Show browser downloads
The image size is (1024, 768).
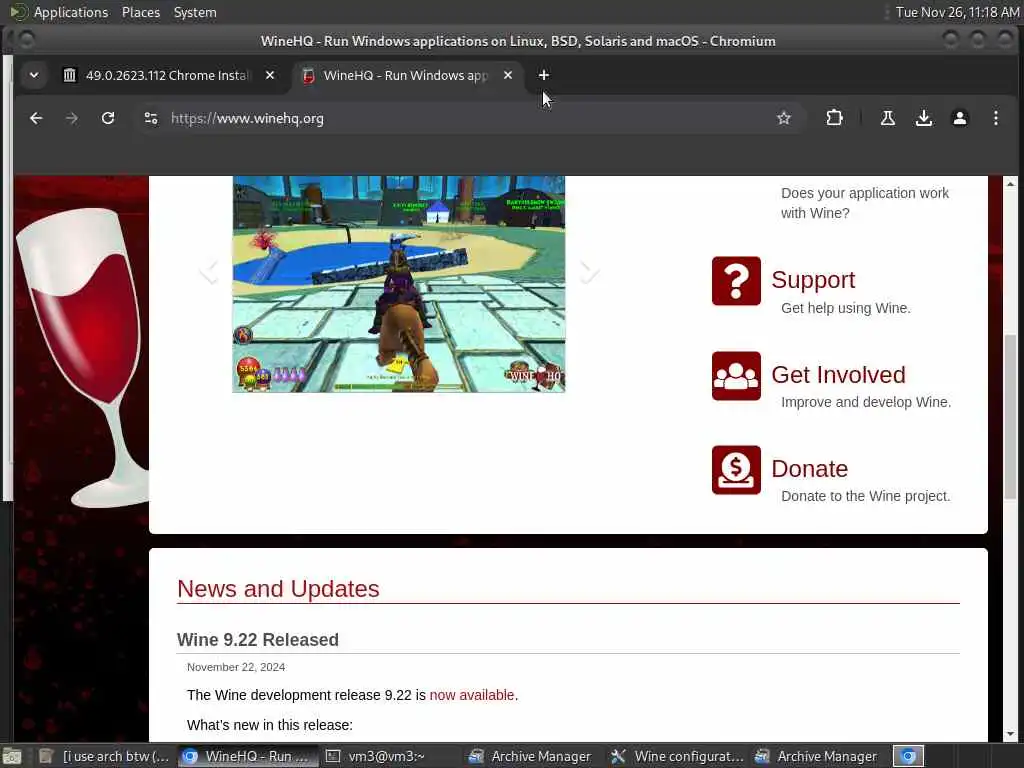(x=923, y=118)
